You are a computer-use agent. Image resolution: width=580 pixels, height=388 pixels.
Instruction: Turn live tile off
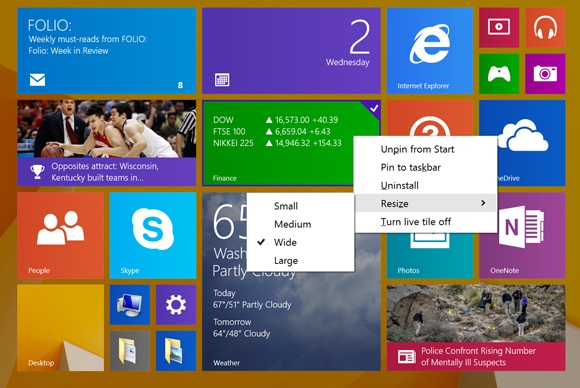click(x=425, y=222)
